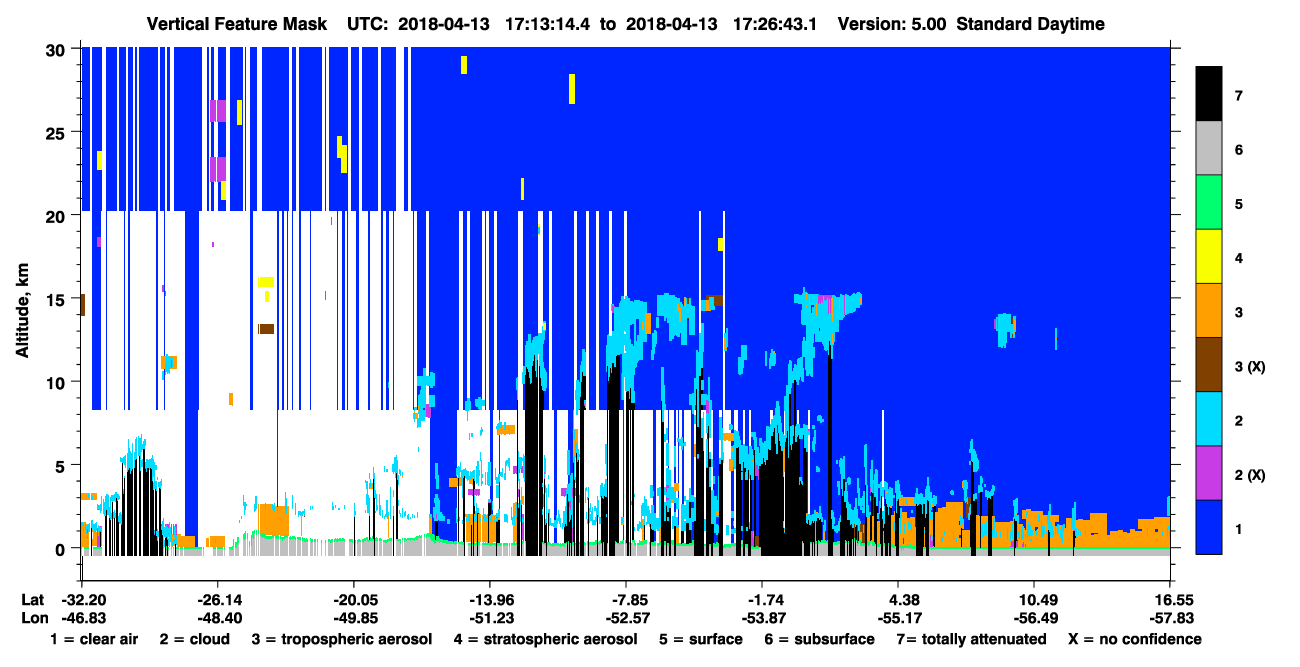Image resolution: width=1300 pixels, height=667 pixels.
Task: Click the longitude value "-53.87"
Action: 762,618
